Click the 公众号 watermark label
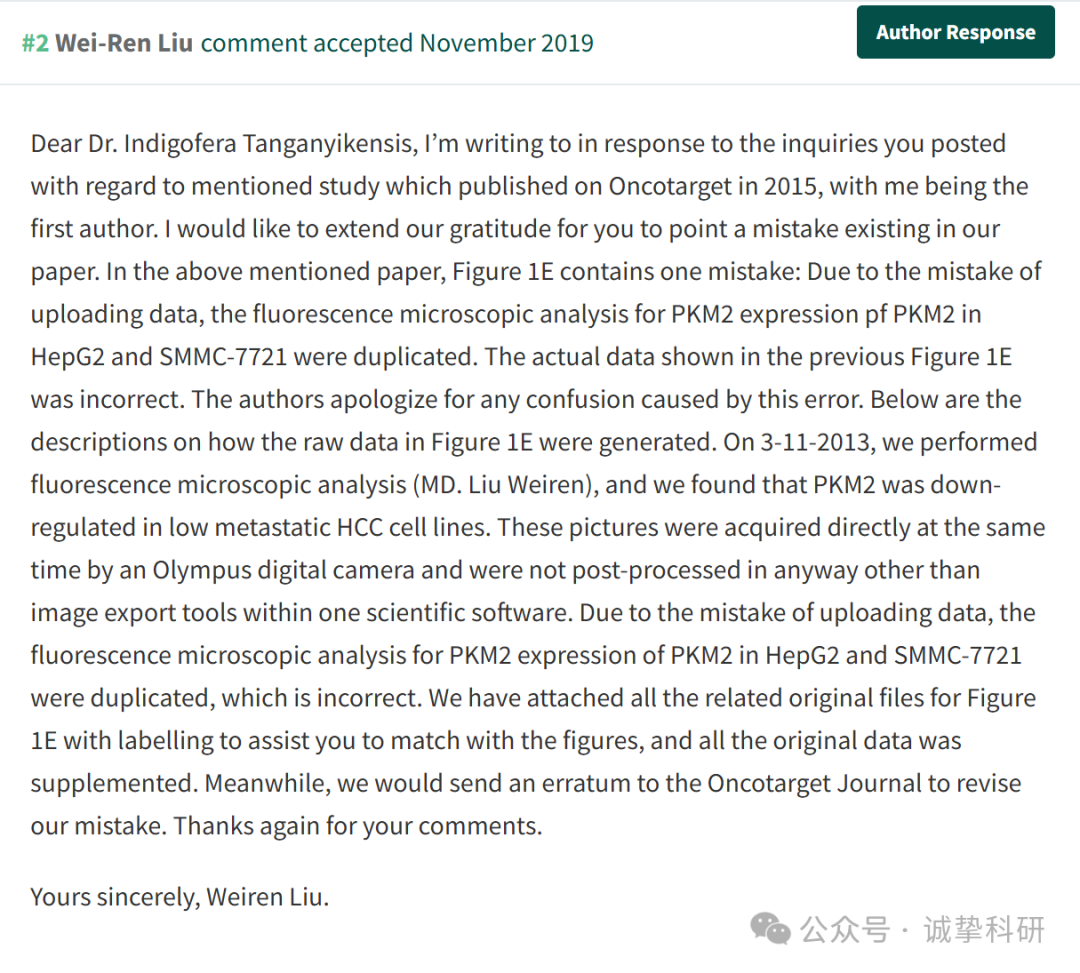The height and width of the screenshot is (973, 1080). click(844, 930)
